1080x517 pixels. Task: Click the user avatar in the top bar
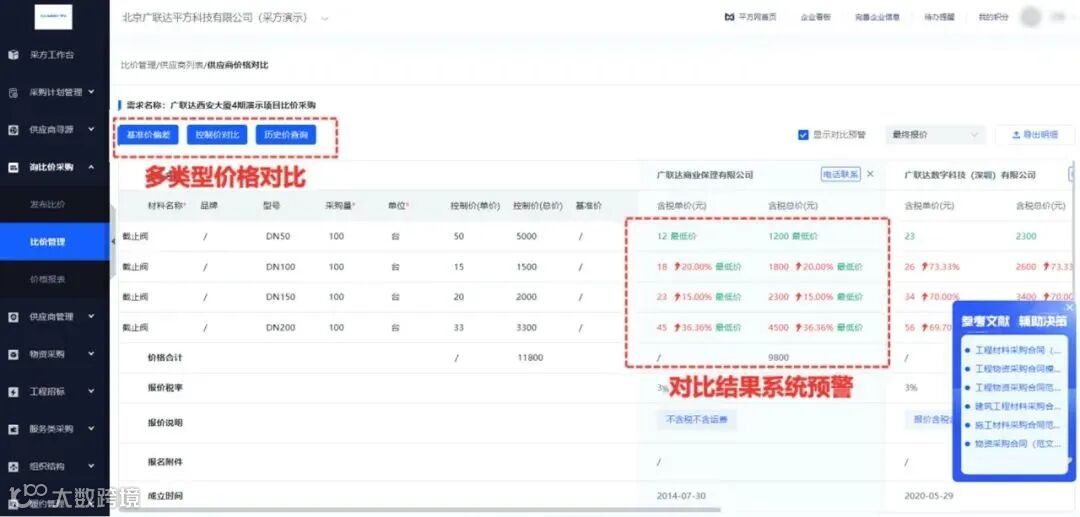click(1030, 17)
